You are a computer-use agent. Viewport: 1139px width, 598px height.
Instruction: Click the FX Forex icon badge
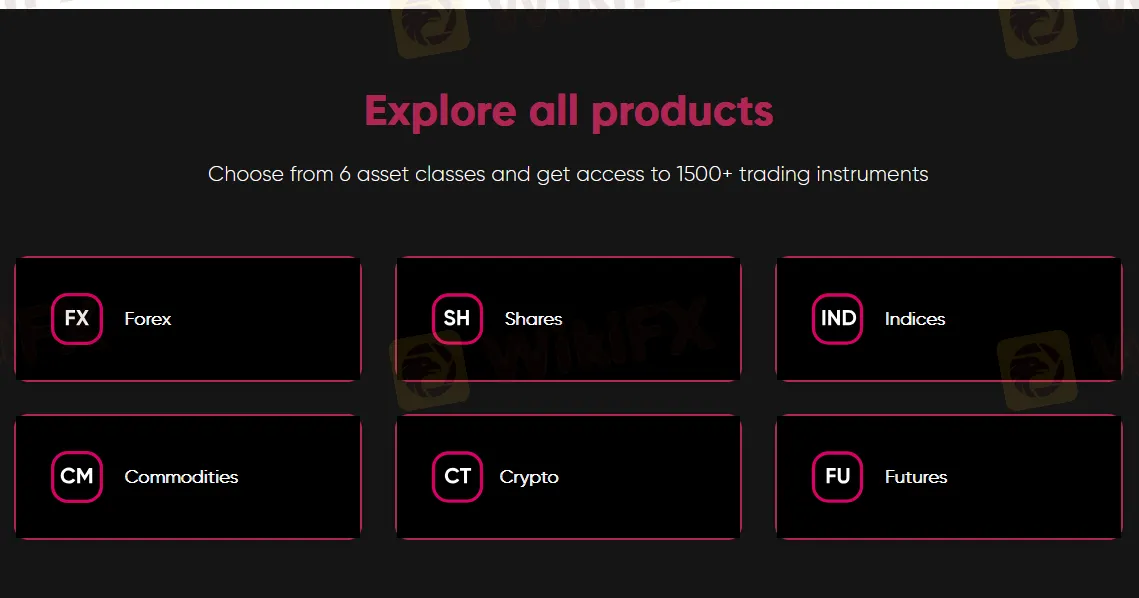77,318
